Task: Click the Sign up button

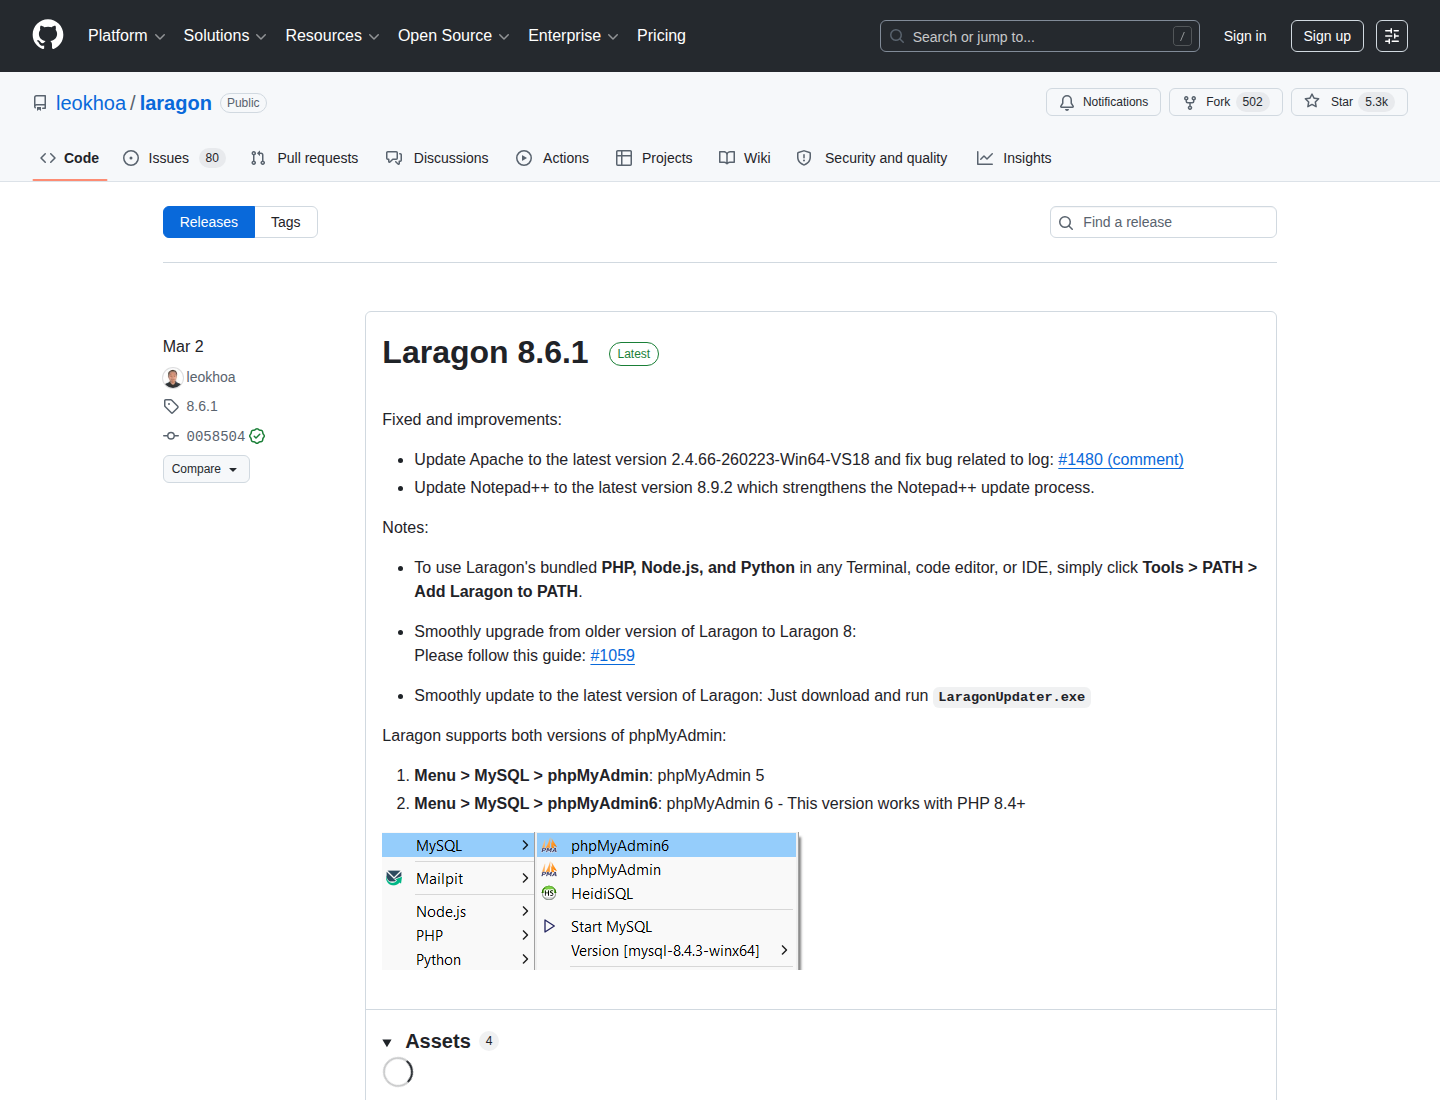Action: [1327, 36]
